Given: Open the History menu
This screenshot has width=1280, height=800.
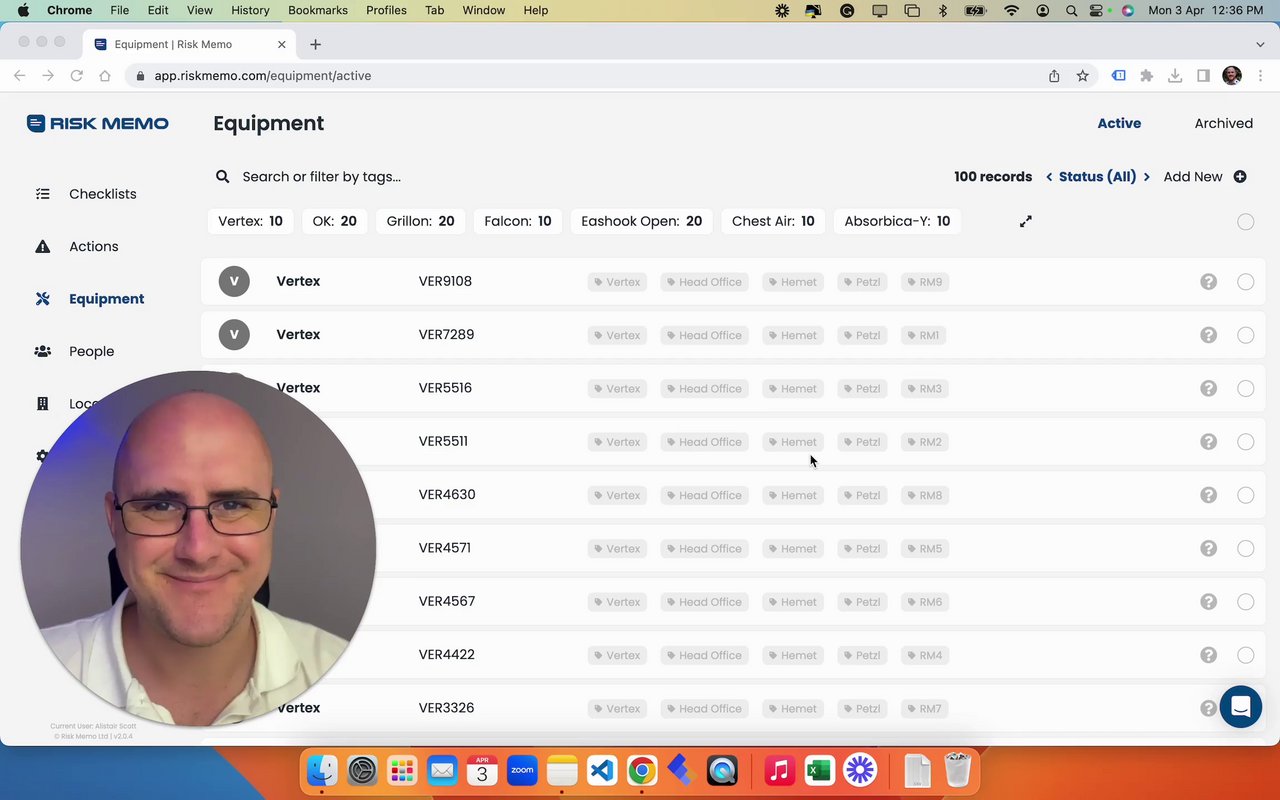Looking at the screenshot, I should point(250,10).
